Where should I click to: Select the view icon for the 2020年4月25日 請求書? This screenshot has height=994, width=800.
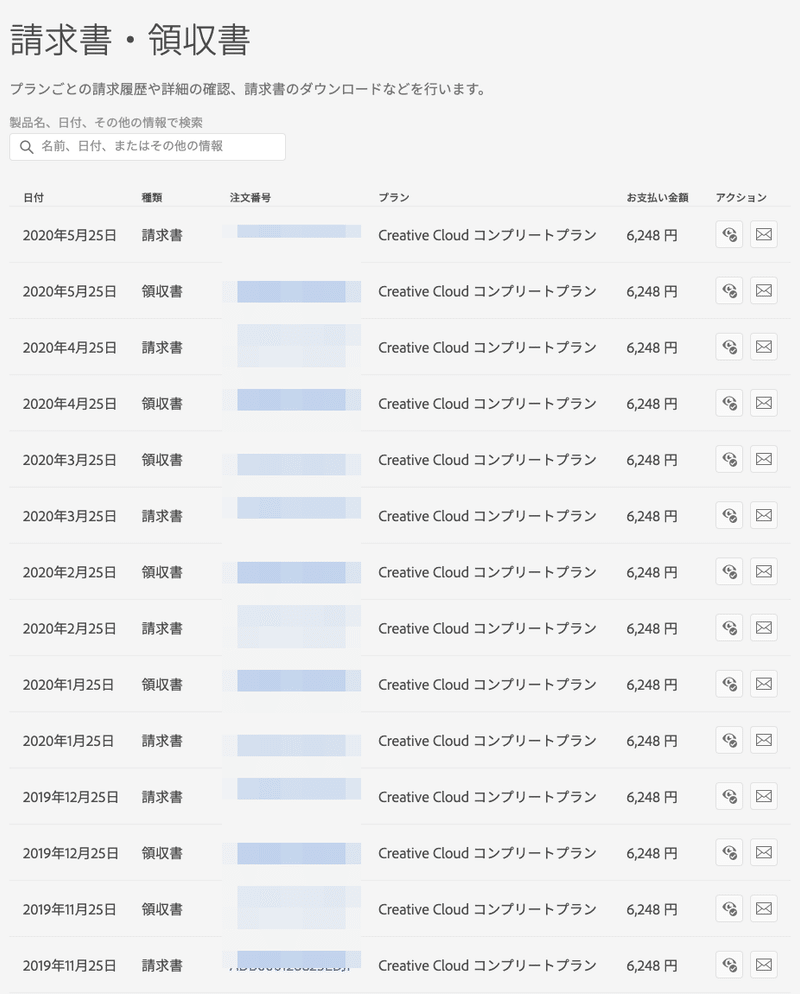[728, 347]
